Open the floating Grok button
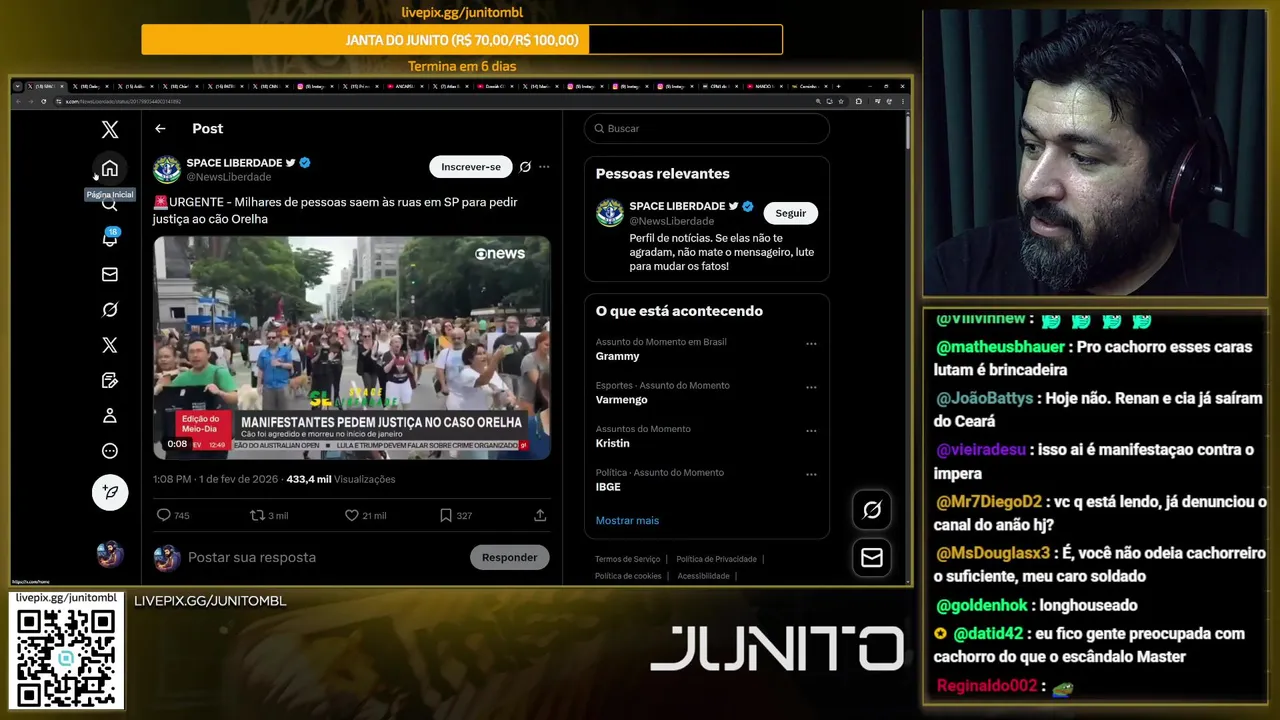The height and width of the screenshot is (720, 1280). point(872,510)
